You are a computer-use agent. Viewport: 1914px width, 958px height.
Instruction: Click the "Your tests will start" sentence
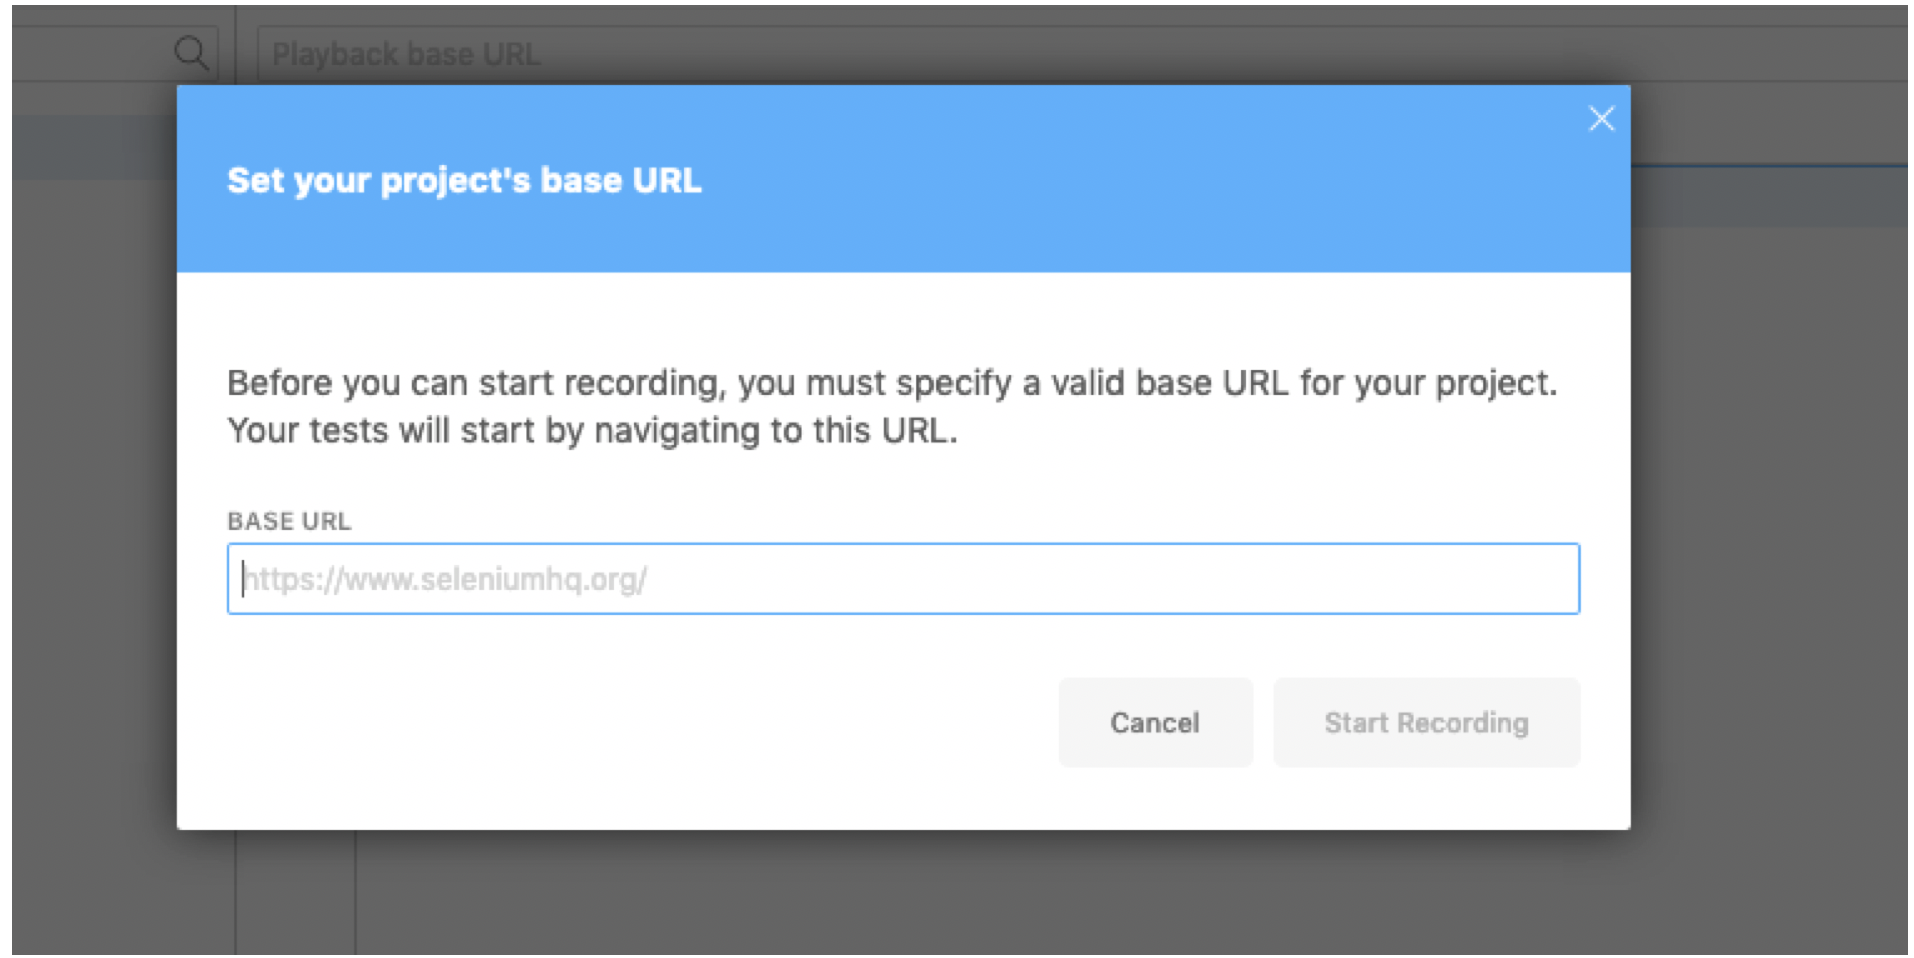tap(592, 431)
